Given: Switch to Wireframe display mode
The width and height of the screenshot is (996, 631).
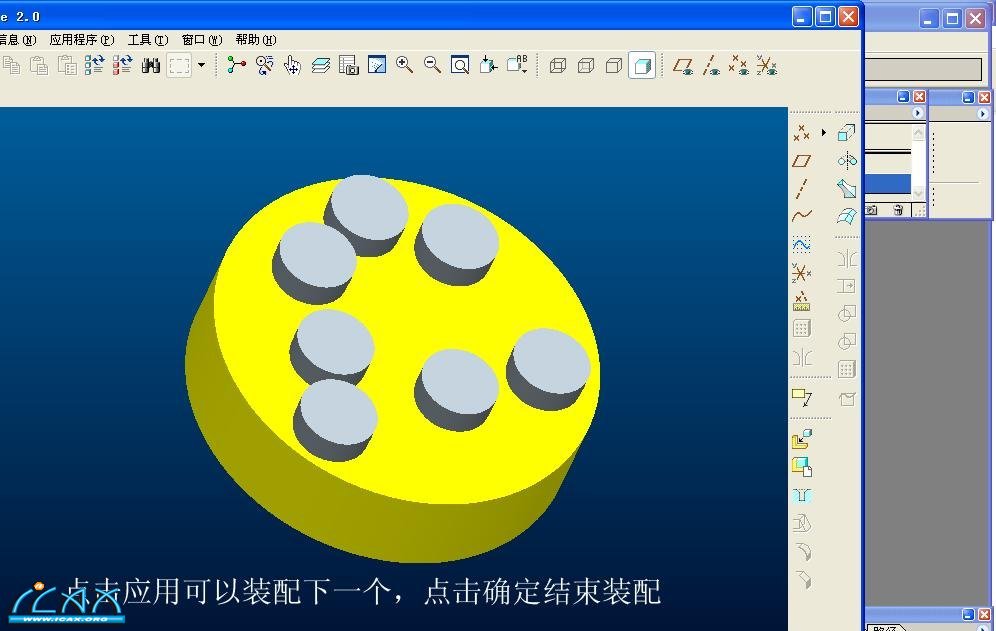Looking at the screenshot, I should click(x=558, y=66).
